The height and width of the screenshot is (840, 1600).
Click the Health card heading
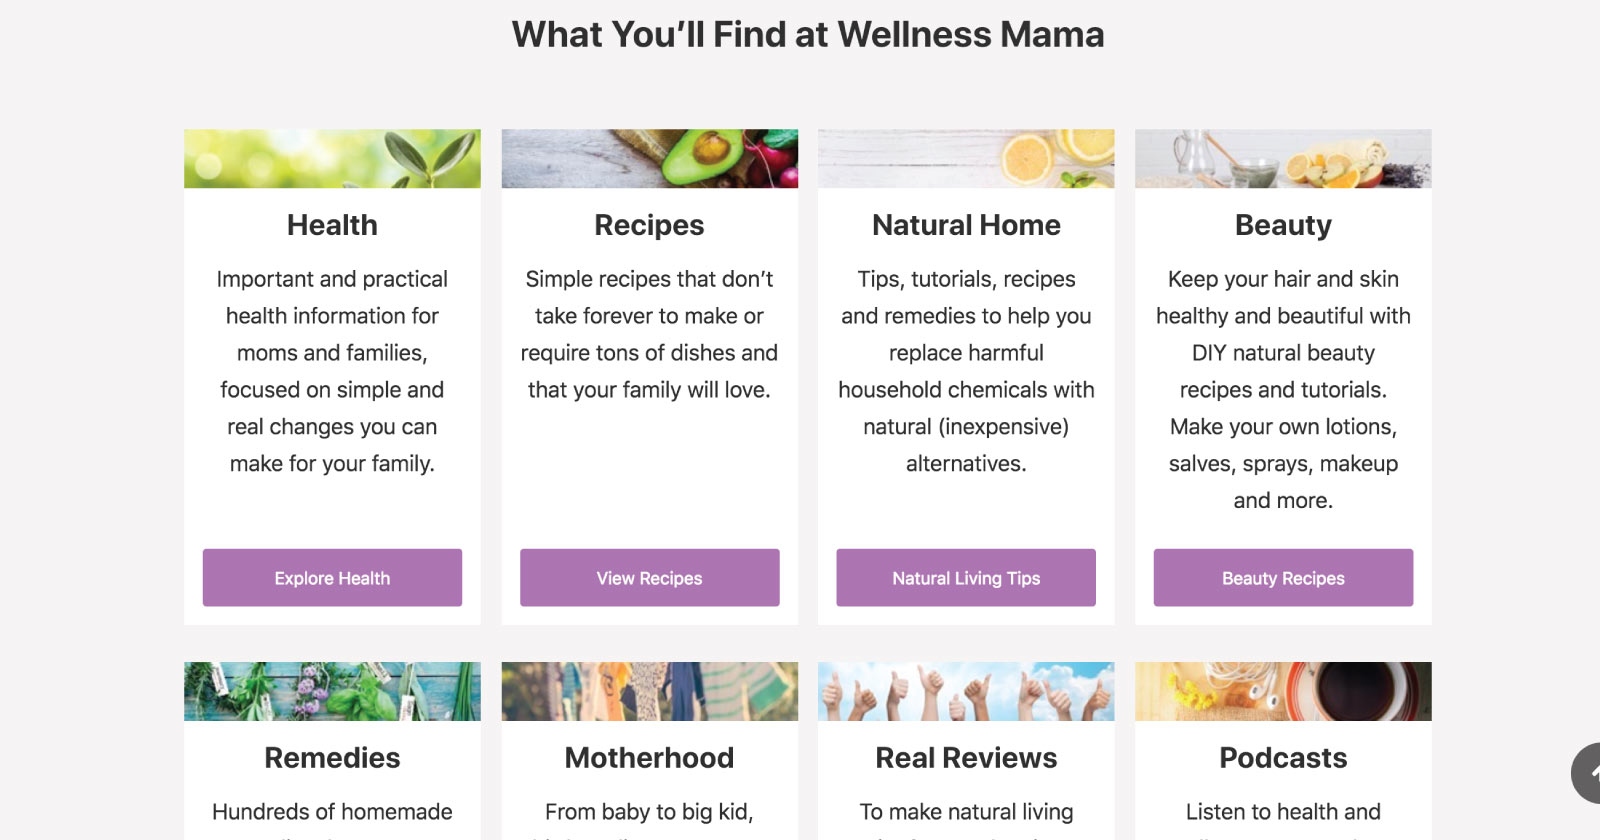(332, 225)
